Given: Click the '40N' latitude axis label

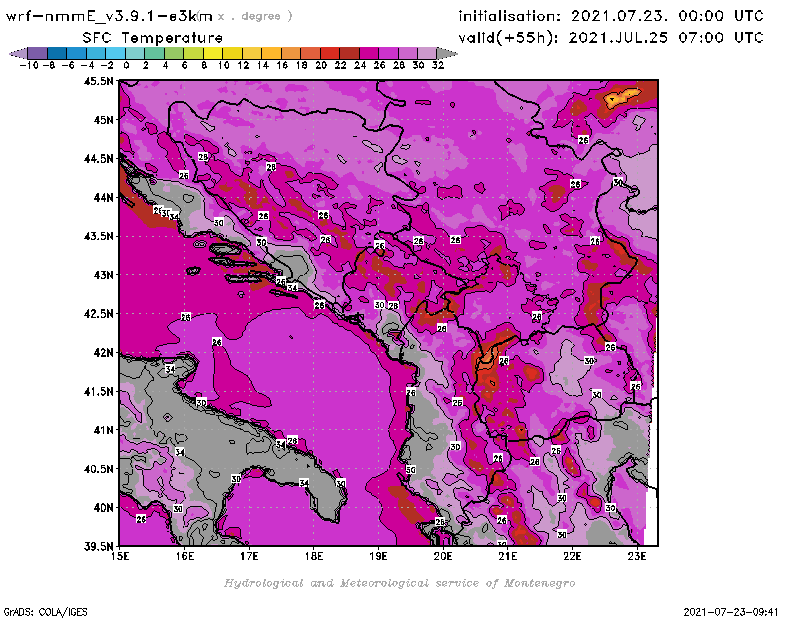Looking at the screenshot, I should (x=103, y=508).
